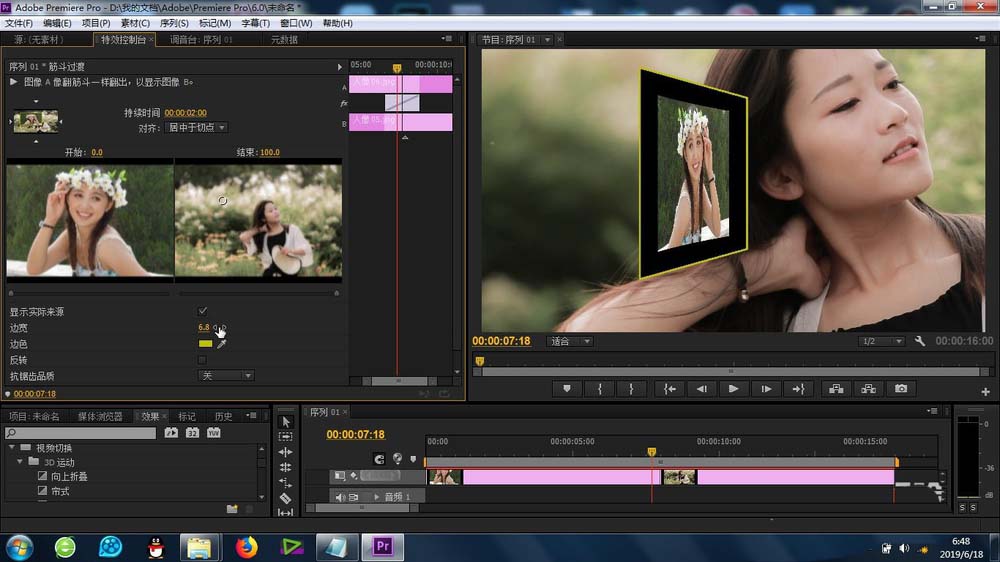This screenshot has width=1000, height=562.
Task: Switch to History tab
Action: (223, 417)
